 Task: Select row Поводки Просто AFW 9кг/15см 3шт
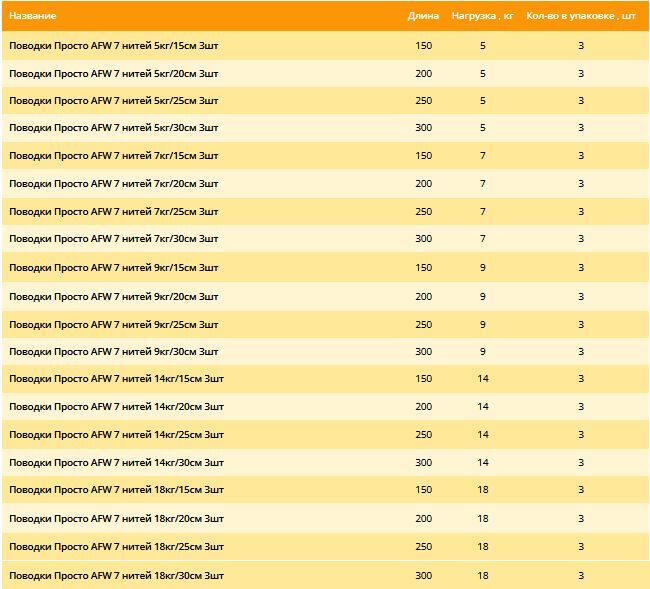click(x=325, y=268)
